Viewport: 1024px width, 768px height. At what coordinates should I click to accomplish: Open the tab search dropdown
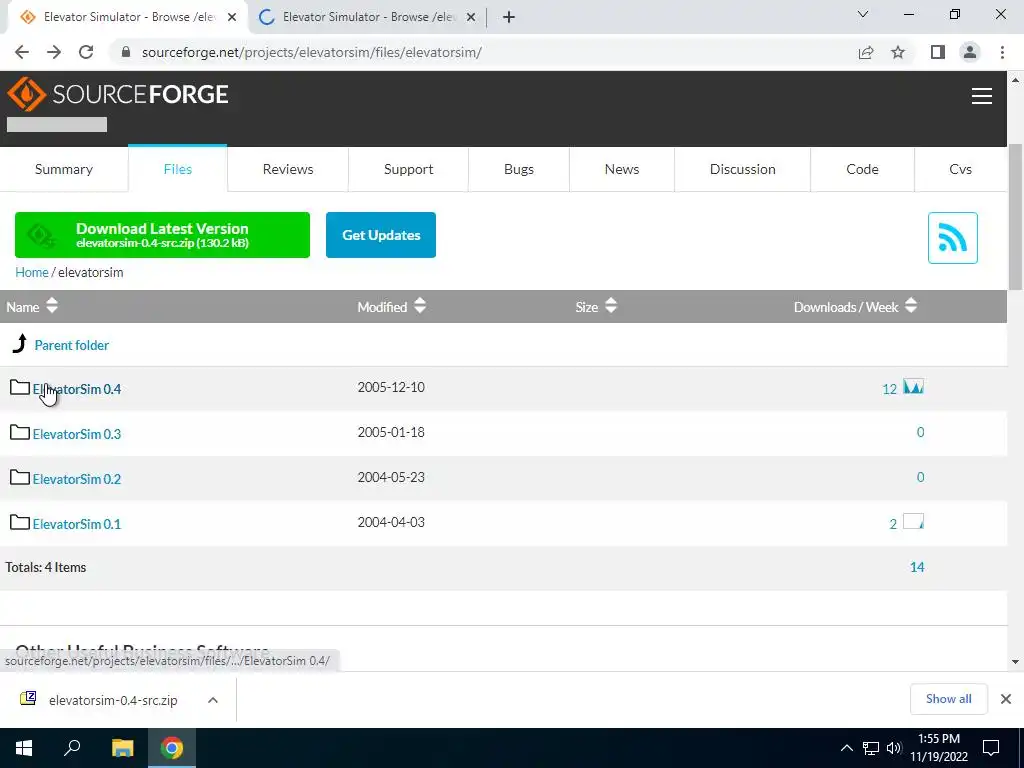tap(863, 14)
